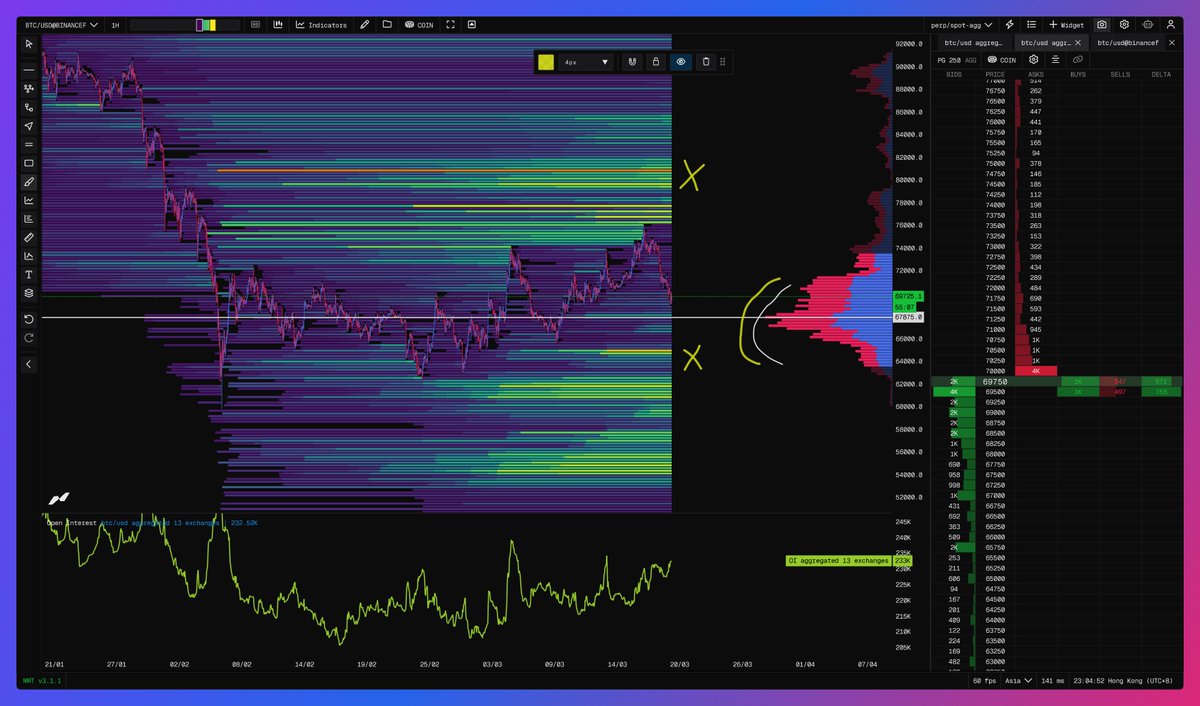Screen dimensions: 1200x706
Task: Close the active btc/usd aggr... tab
Action: [1078, 43]
